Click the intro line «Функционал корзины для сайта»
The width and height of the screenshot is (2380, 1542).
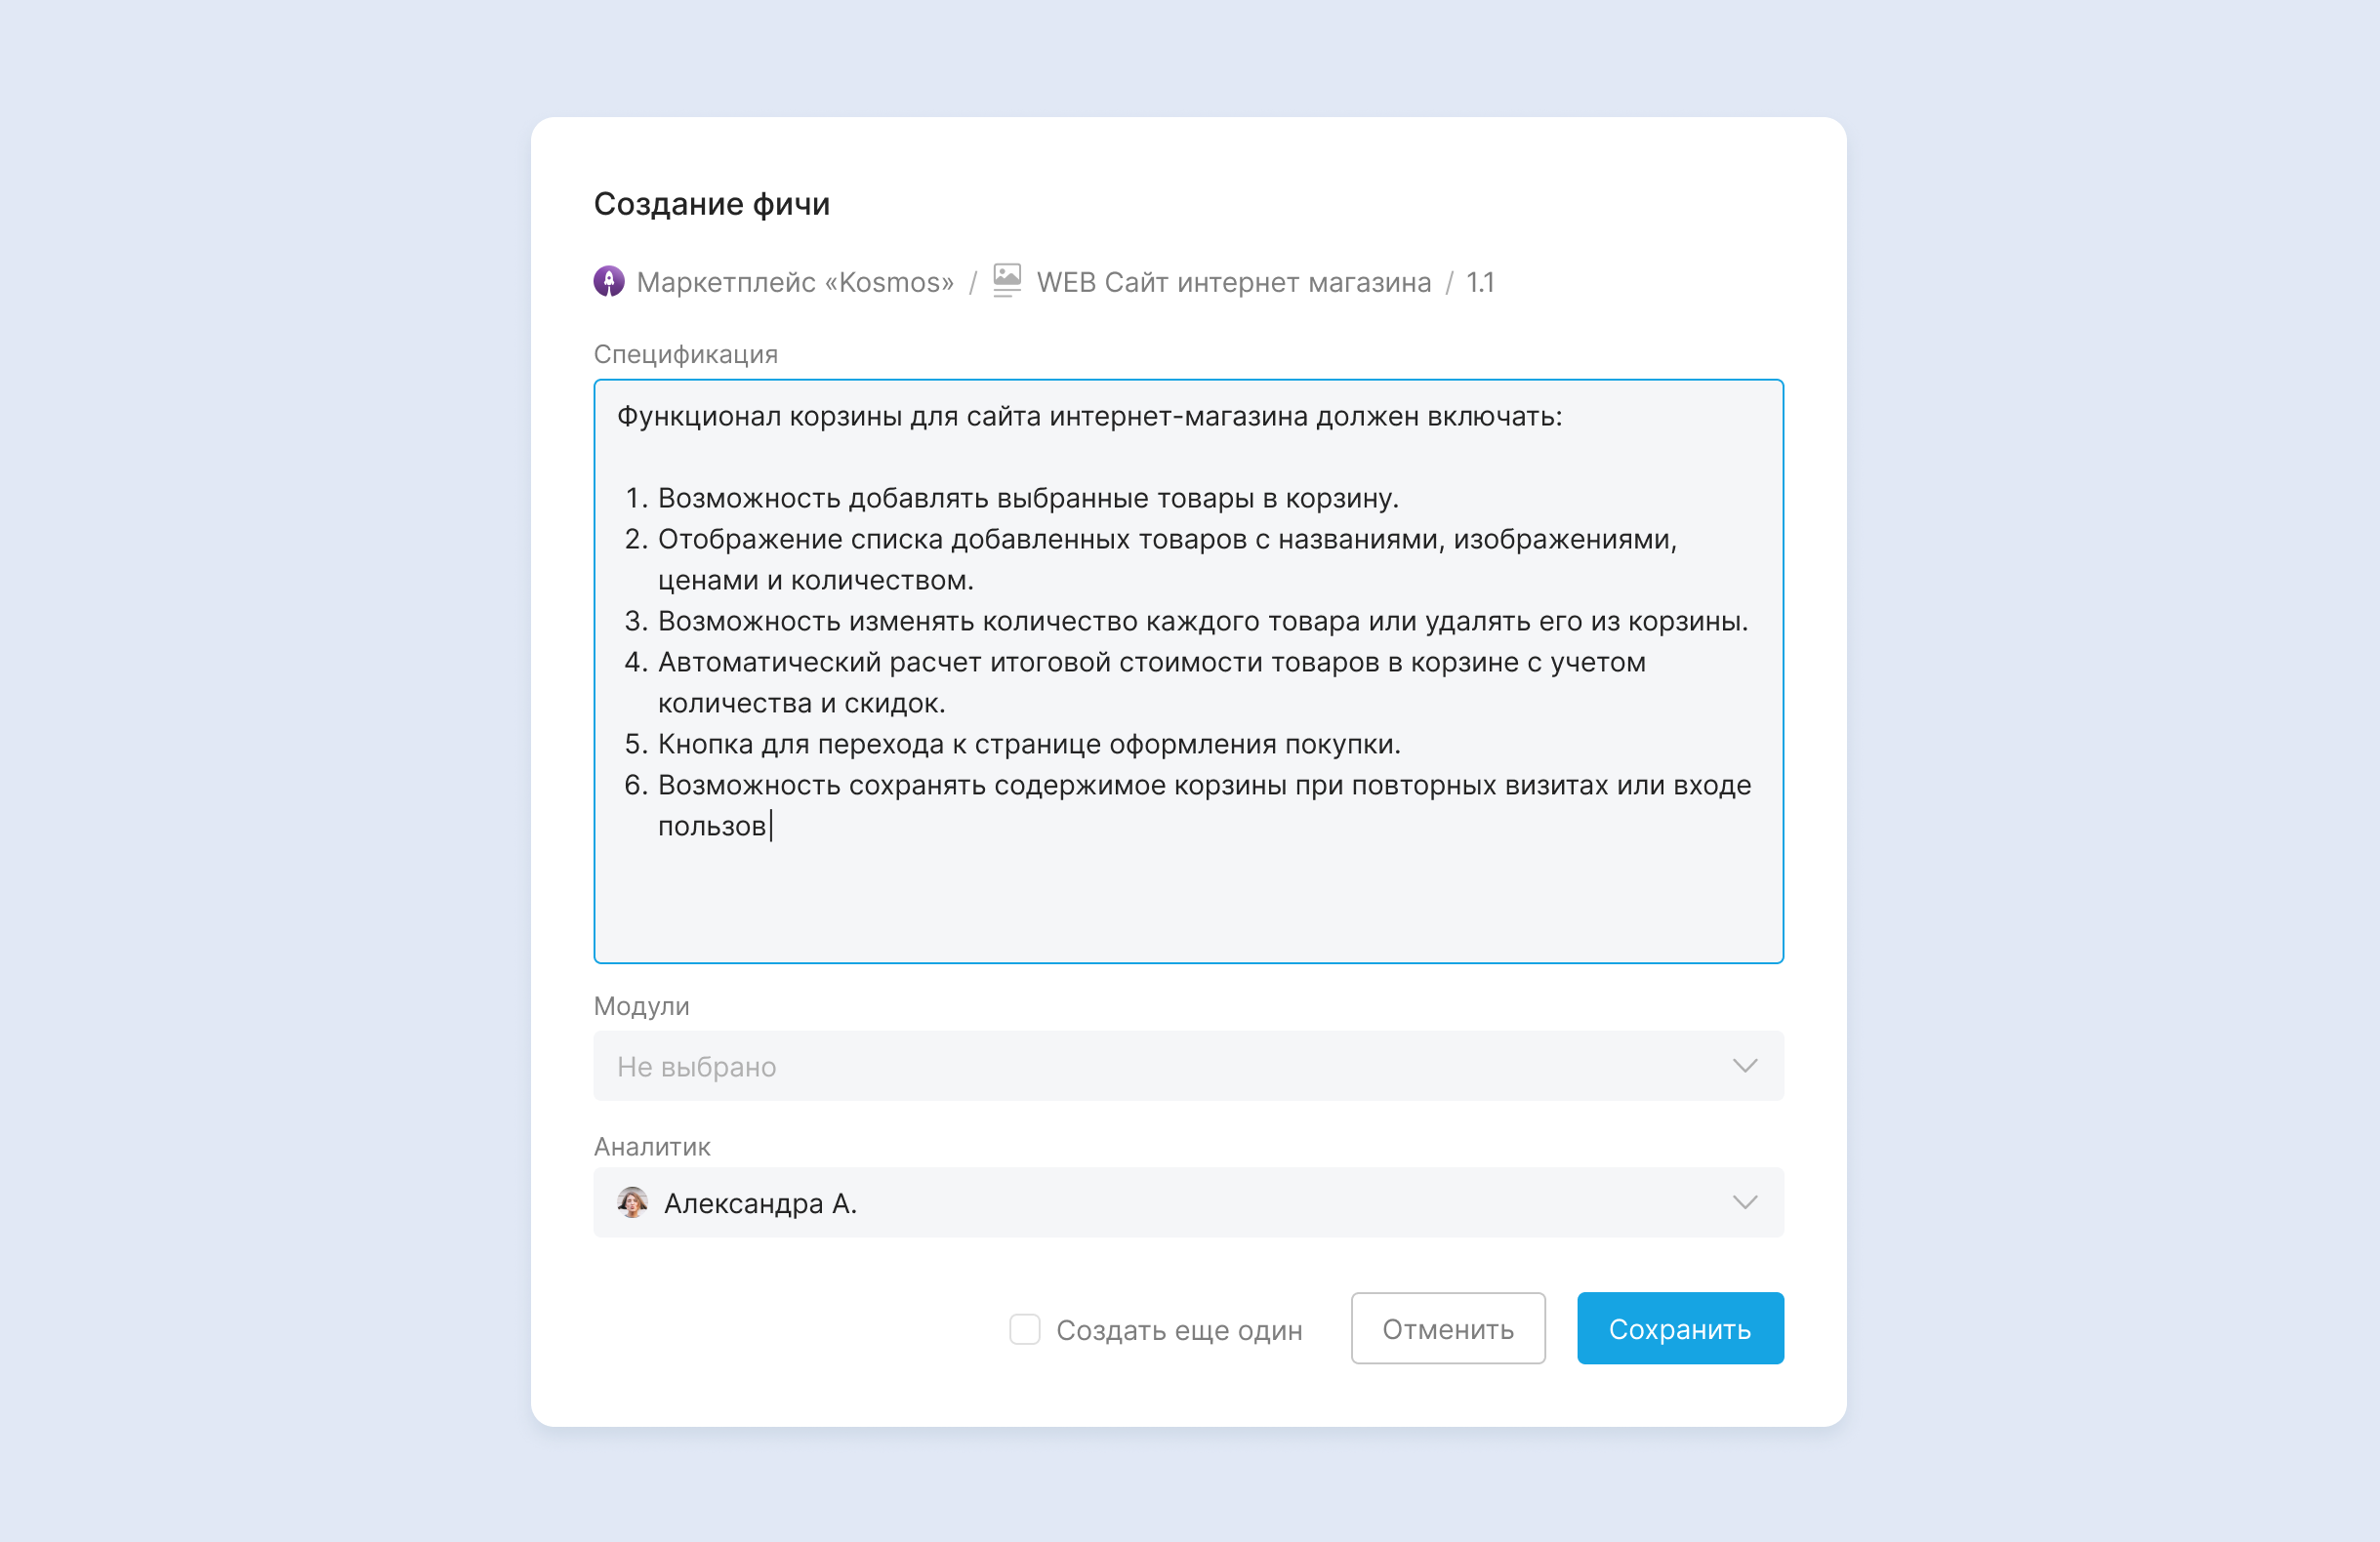tap(1088, 416)
